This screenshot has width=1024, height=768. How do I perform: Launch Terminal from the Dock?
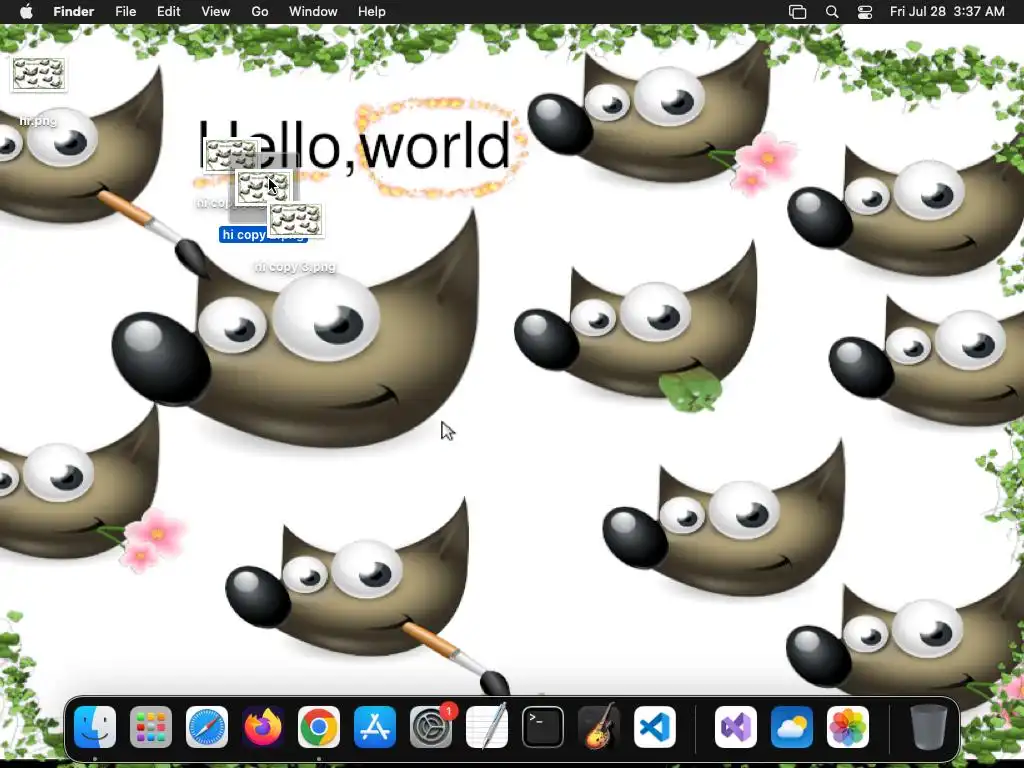[543, 727]
